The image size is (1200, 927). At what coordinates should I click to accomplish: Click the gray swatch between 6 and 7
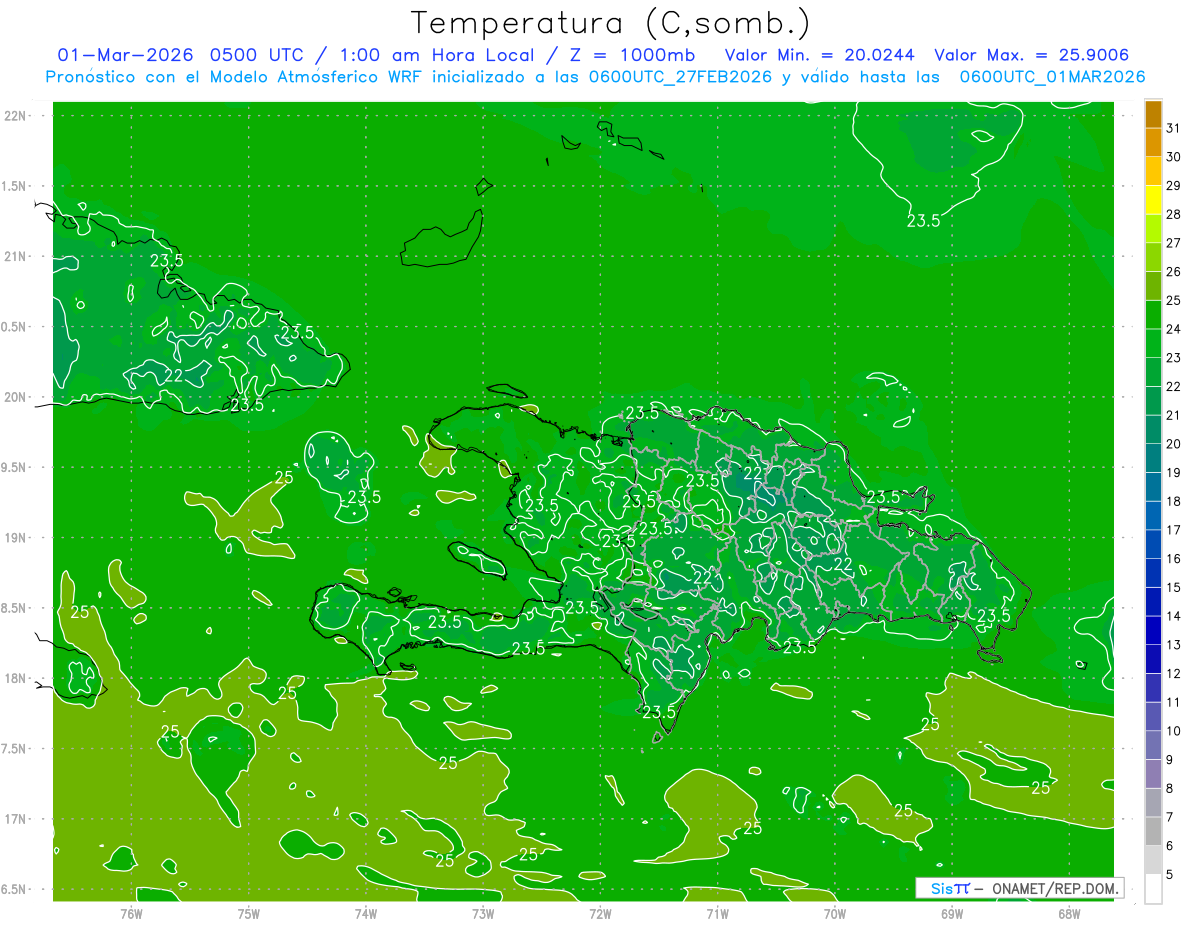pos(1153,831)
